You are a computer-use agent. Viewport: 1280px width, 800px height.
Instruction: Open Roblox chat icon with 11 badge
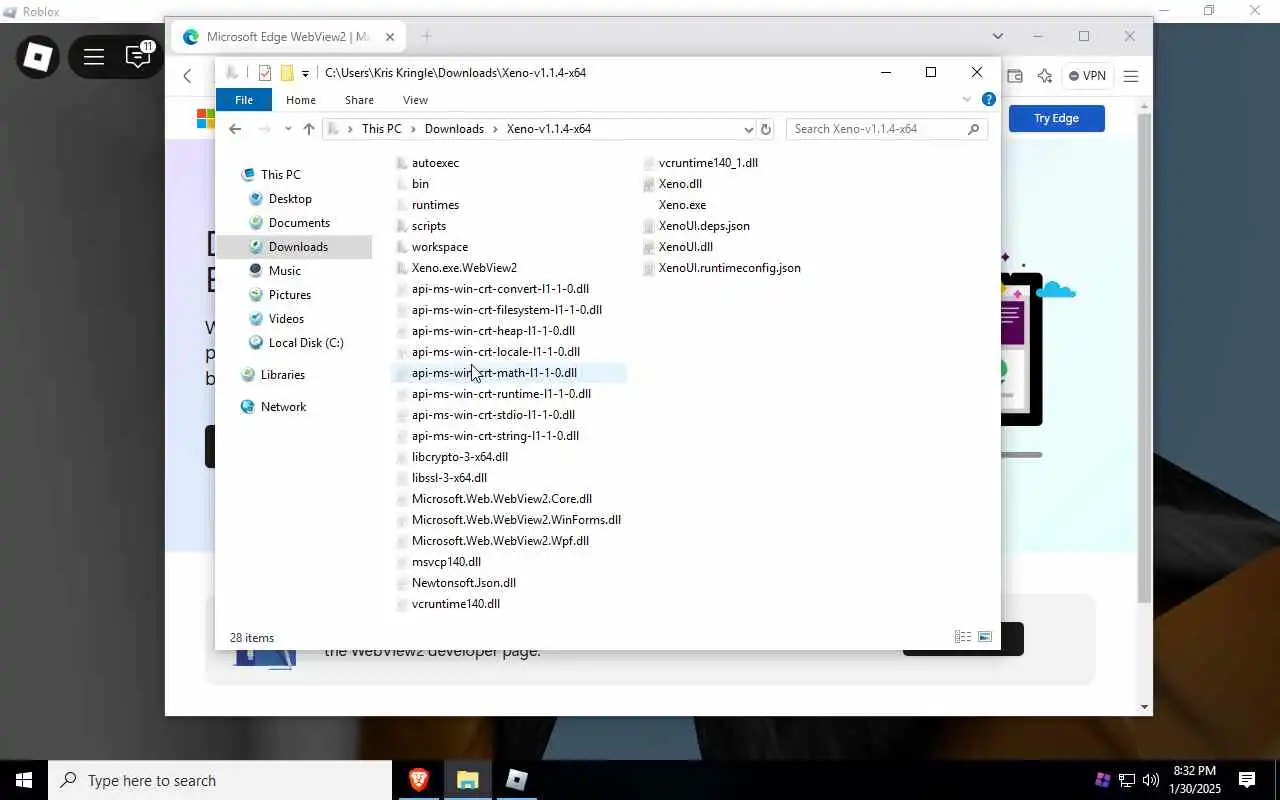point(138,56)
